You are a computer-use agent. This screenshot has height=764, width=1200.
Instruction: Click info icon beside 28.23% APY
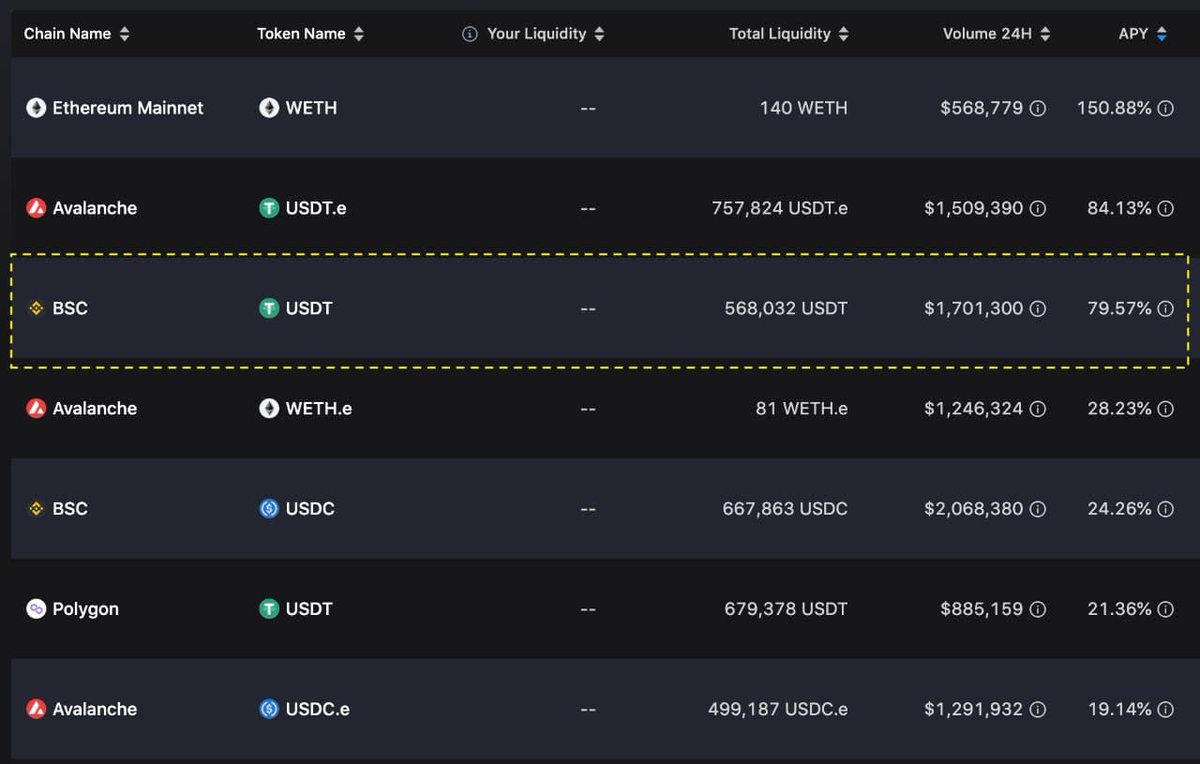point(1165,409)
